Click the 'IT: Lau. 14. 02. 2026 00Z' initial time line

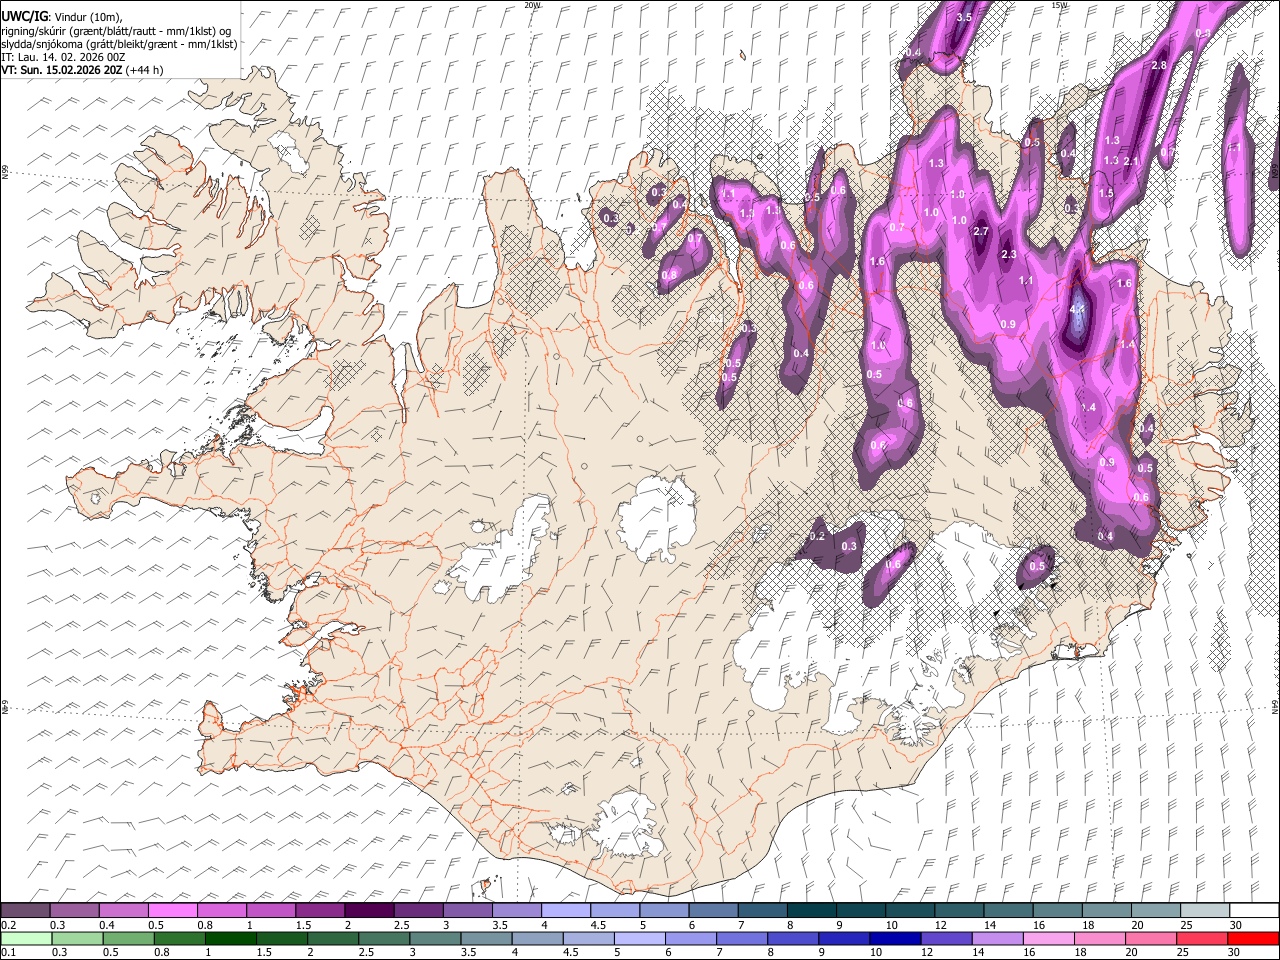(x=64, y=57)
